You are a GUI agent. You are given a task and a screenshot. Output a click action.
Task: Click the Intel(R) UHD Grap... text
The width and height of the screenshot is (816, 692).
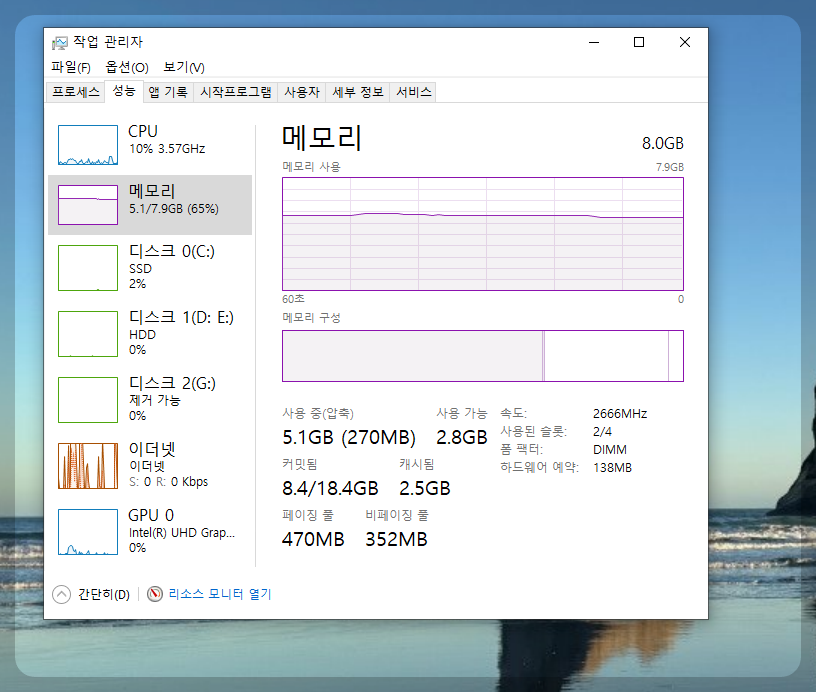[182, 533]
